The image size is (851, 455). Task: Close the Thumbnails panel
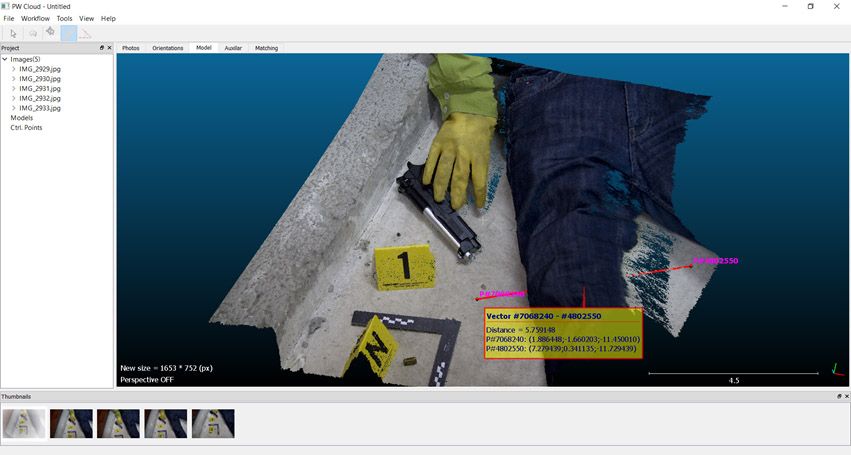coord(847,396)
